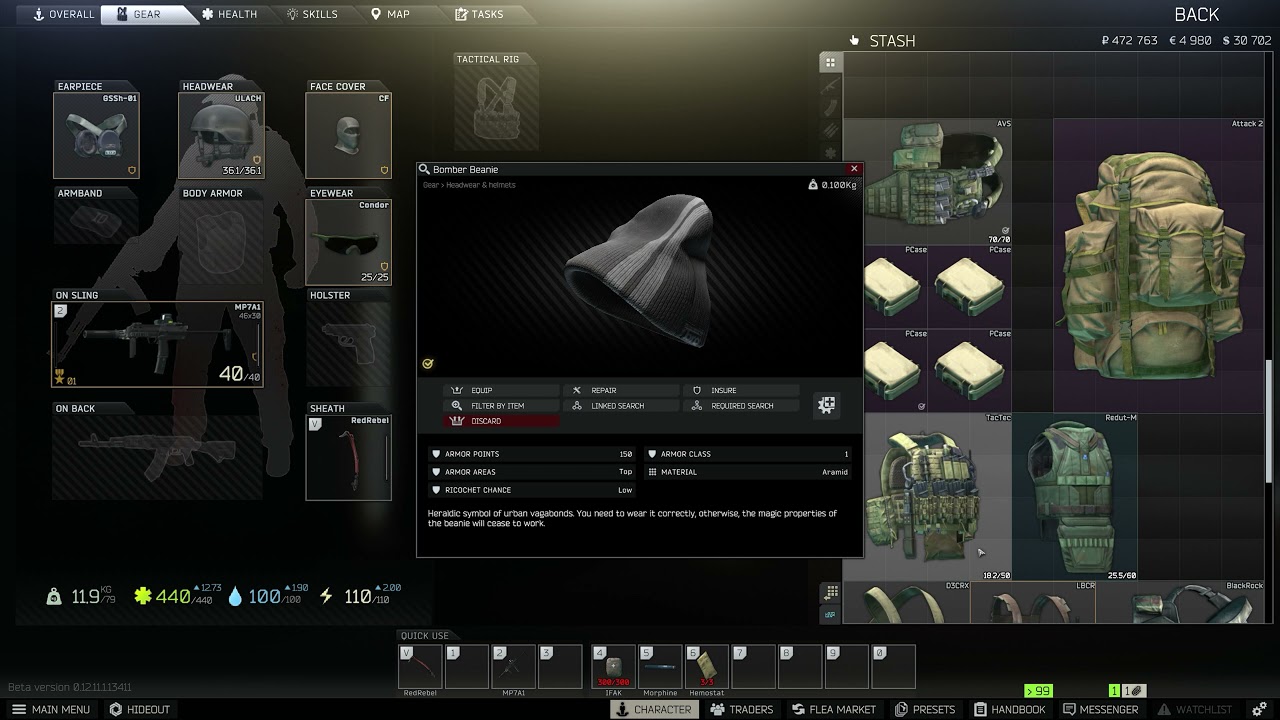Click the modding preset icon beside action list
Screen dimensions: 1280x720
coord(827,405)
